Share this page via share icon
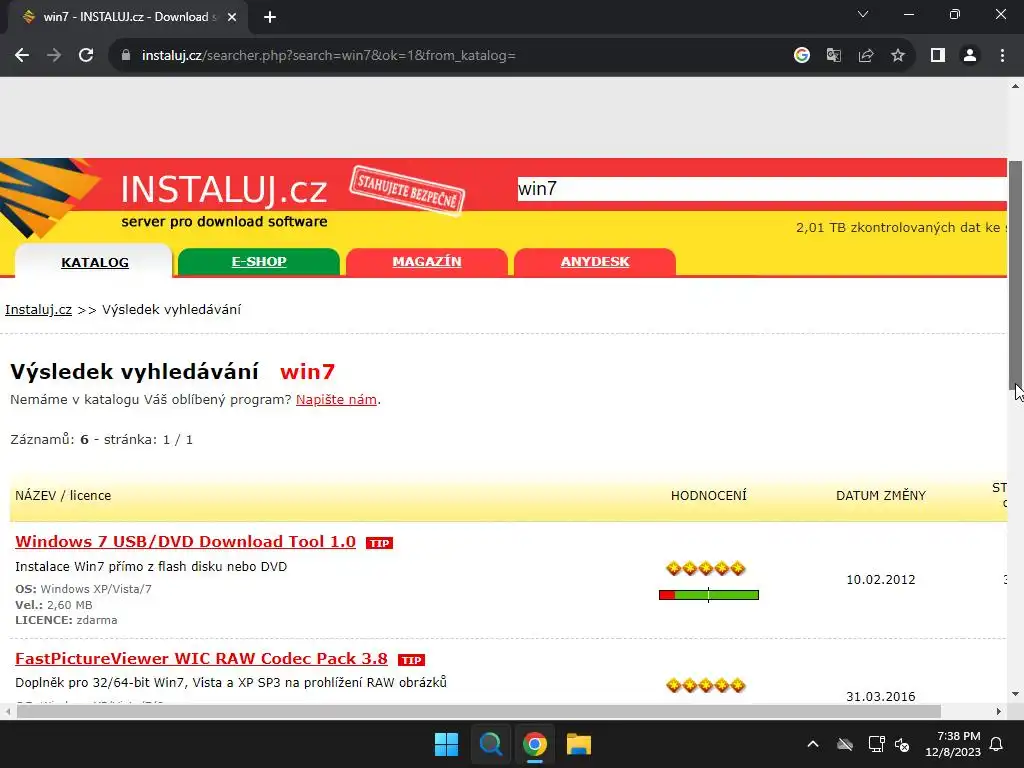Image resolution: width=1024 pixels, height=768 pixels. 866,56
